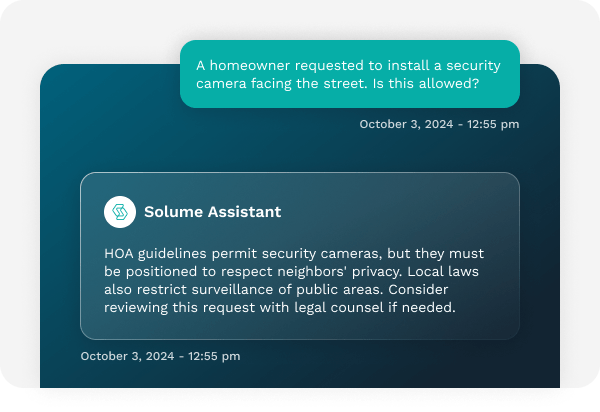Click the "Solume Assistant" name label
The image size is (600, 412).
212,212
